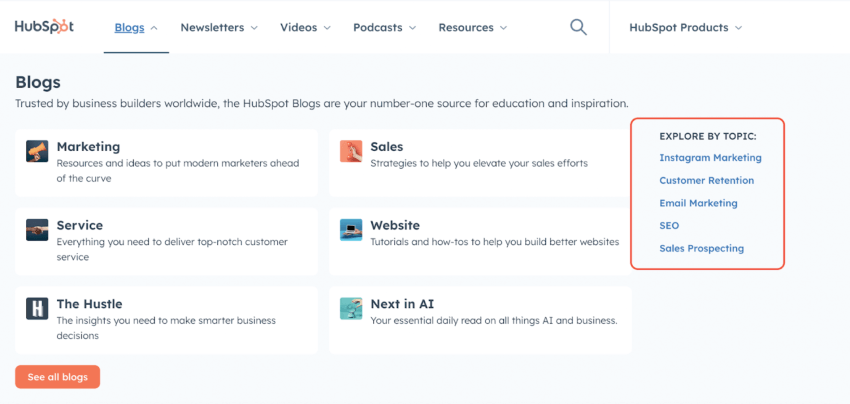Click the Marketing blog icon

[x=37, y=151]
